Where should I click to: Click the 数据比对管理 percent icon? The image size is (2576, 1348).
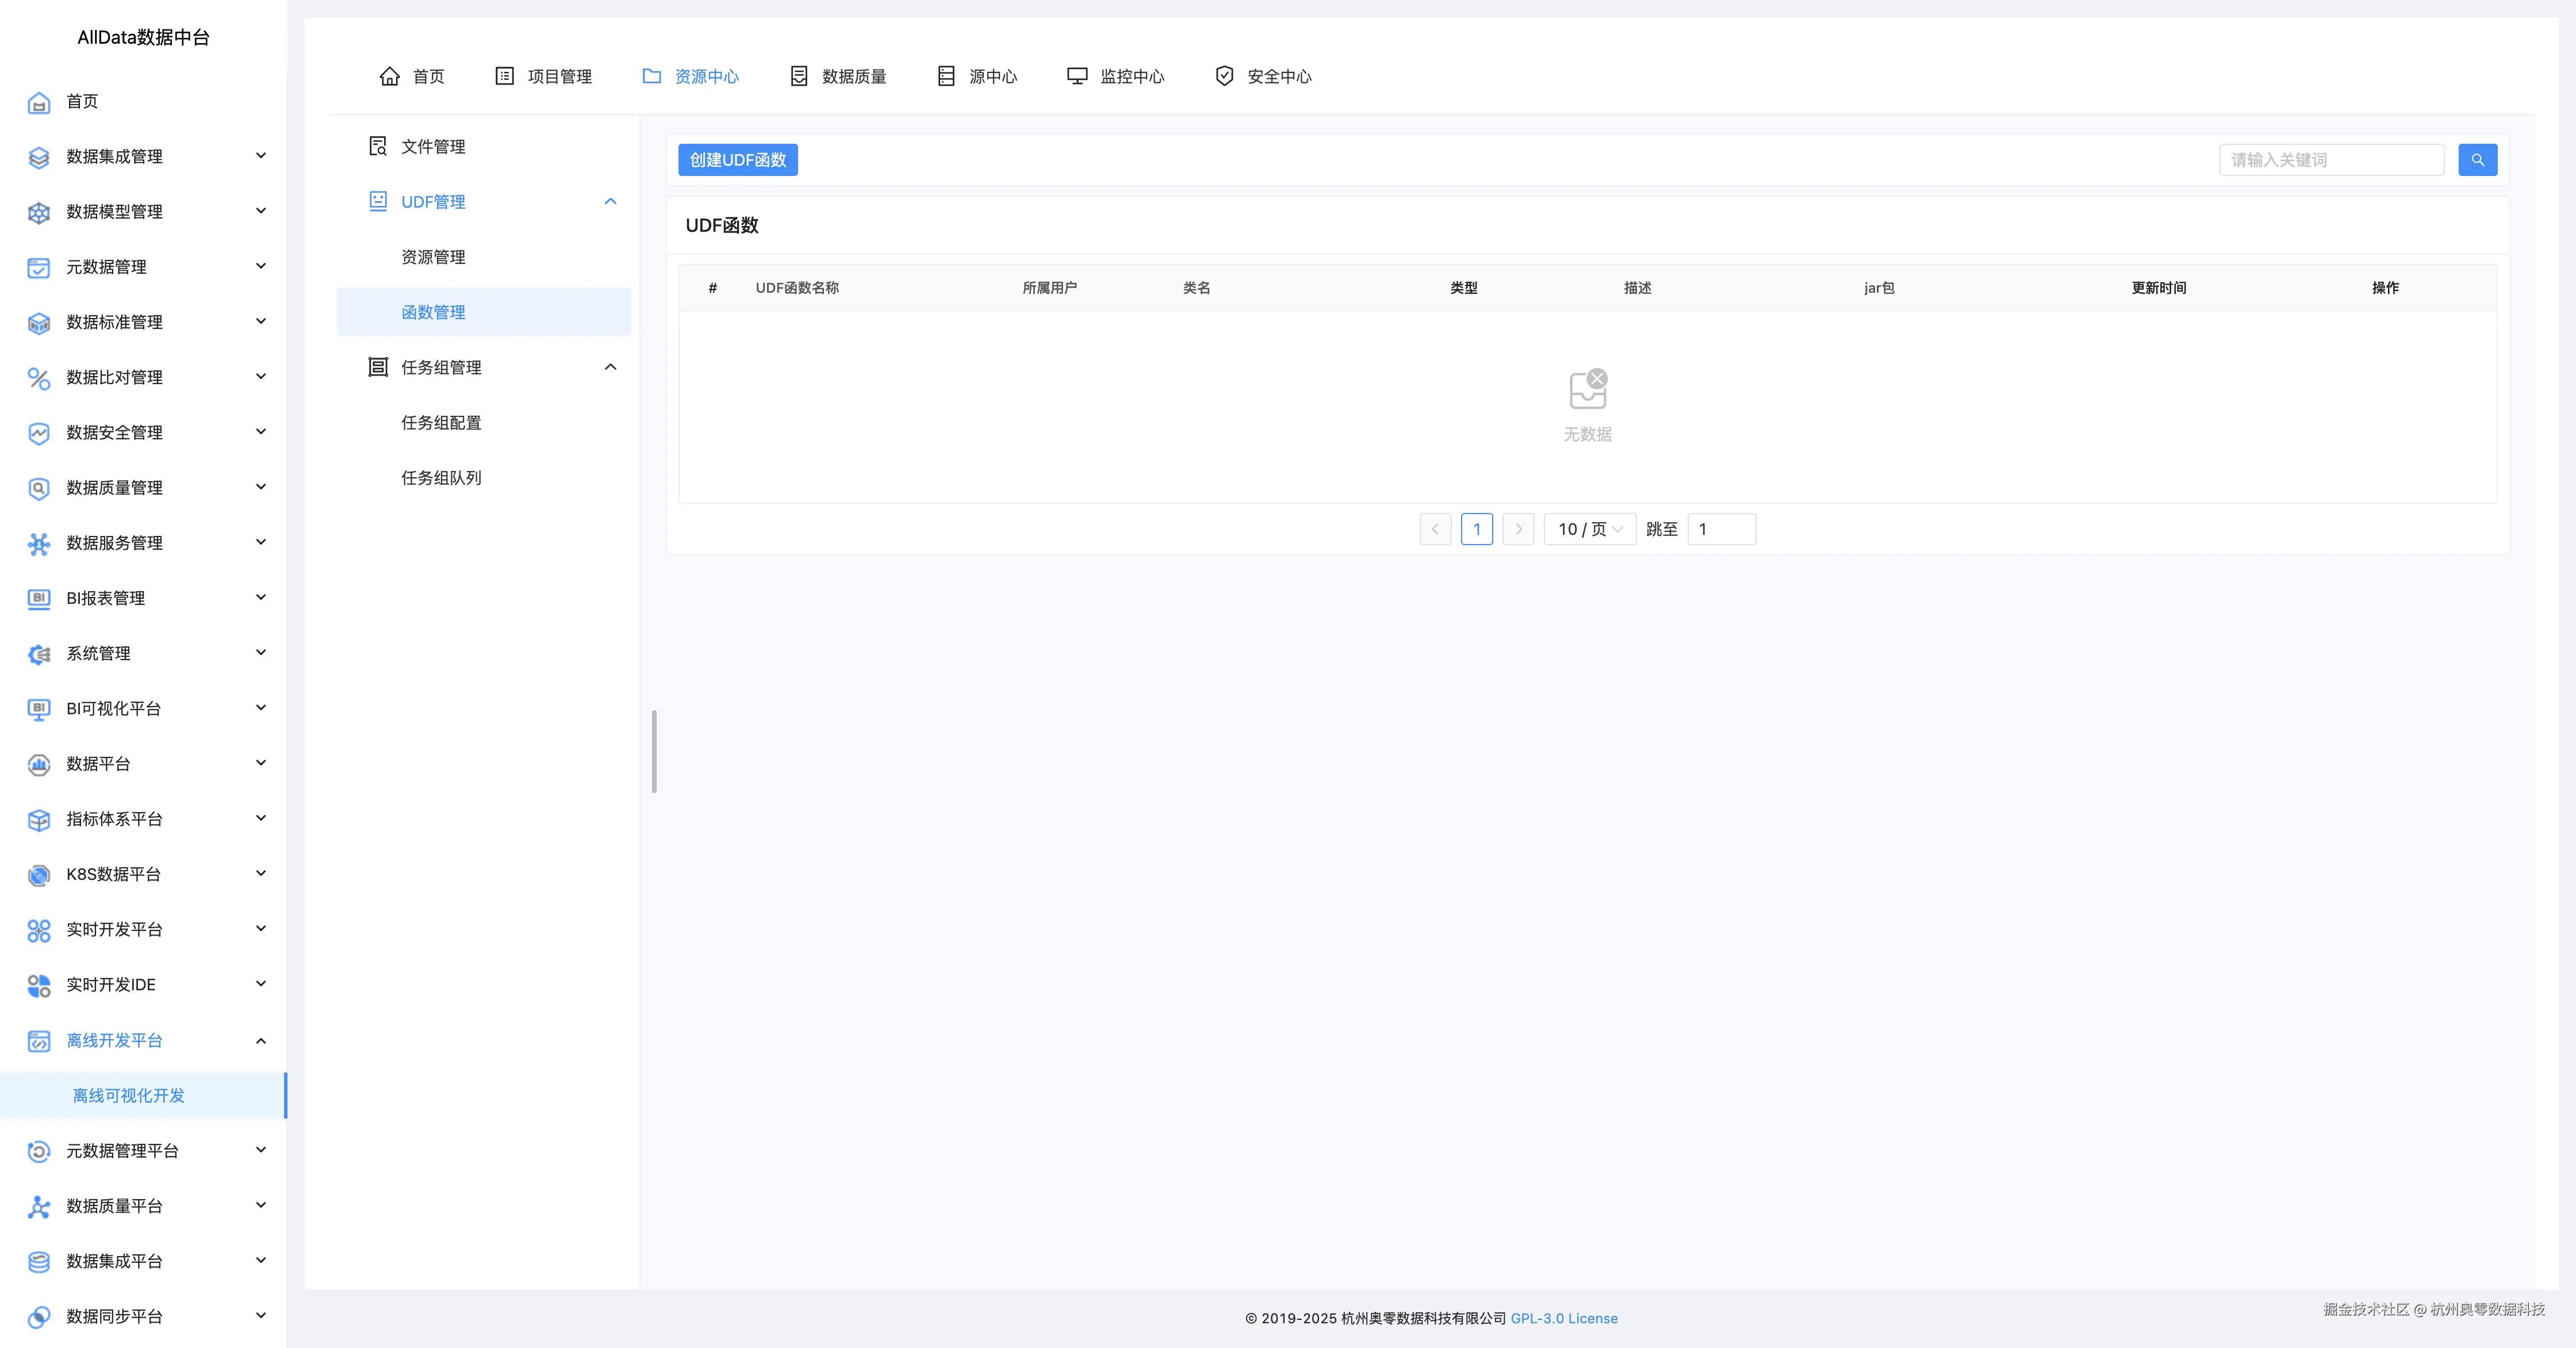coord(39,378)
